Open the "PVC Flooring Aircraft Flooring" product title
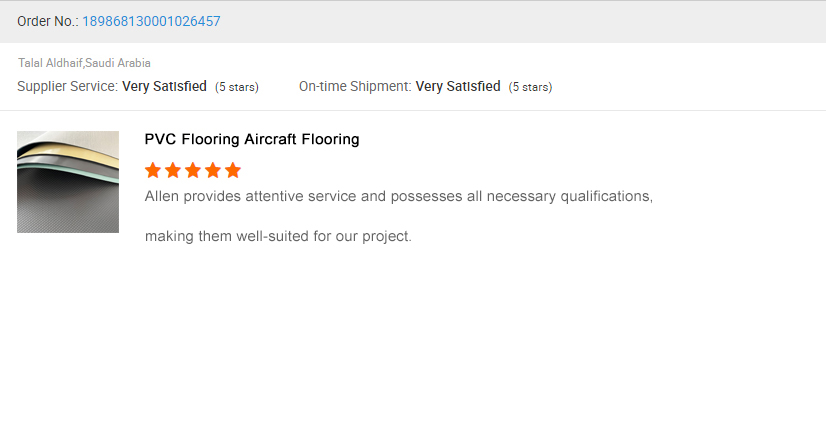This screenshot has height=424, width=826. [252, 140]
